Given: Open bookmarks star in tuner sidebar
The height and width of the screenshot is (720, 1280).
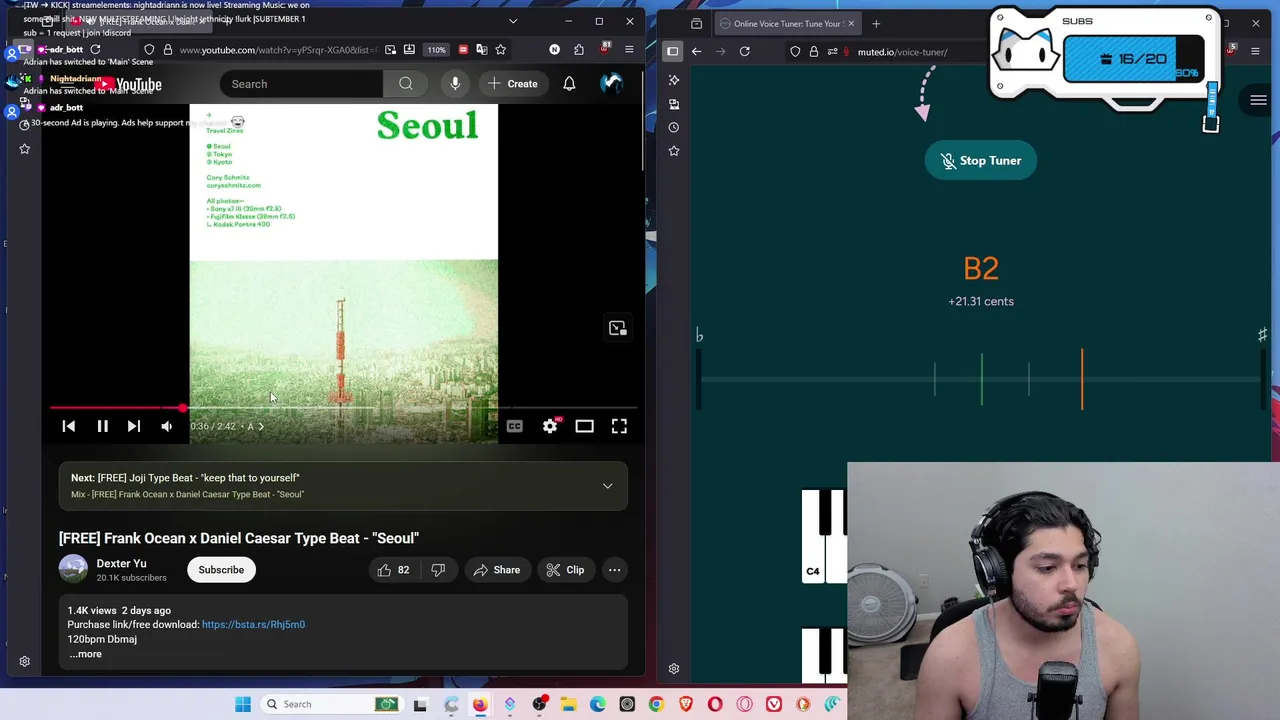Looking at the screenshot, I should click(x=674, y=150).
